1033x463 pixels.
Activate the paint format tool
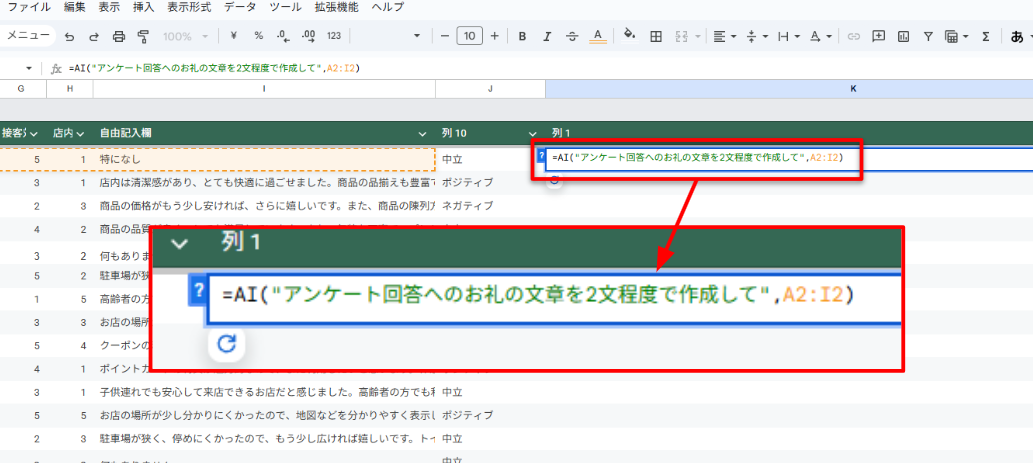143,36
